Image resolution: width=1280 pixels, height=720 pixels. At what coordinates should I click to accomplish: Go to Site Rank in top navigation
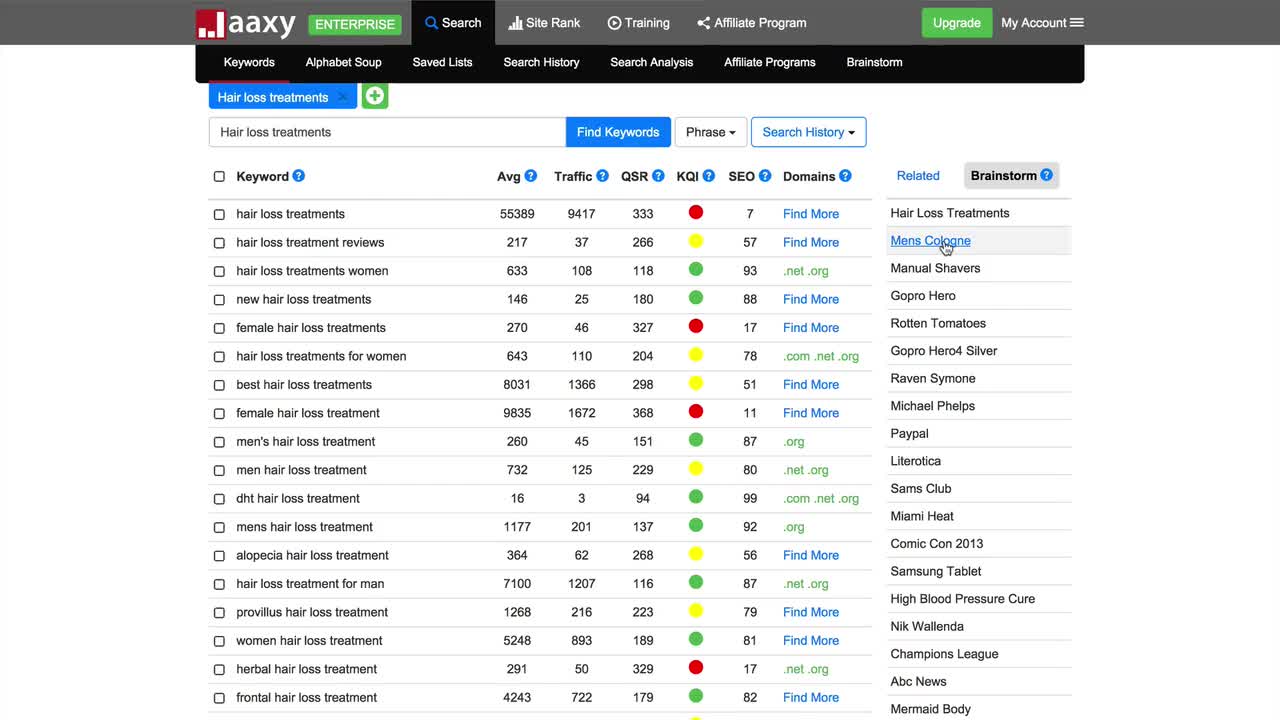pyautogui.click(x=545, y=23)
